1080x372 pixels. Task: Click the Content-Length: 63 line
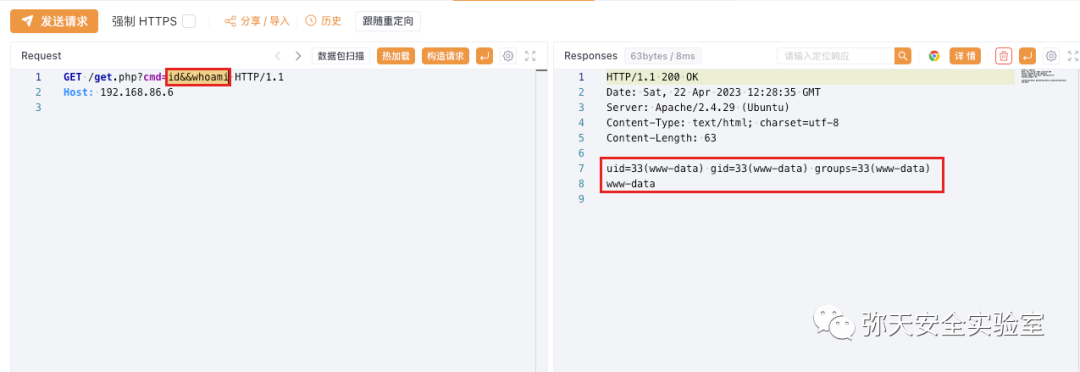point(661,138)
